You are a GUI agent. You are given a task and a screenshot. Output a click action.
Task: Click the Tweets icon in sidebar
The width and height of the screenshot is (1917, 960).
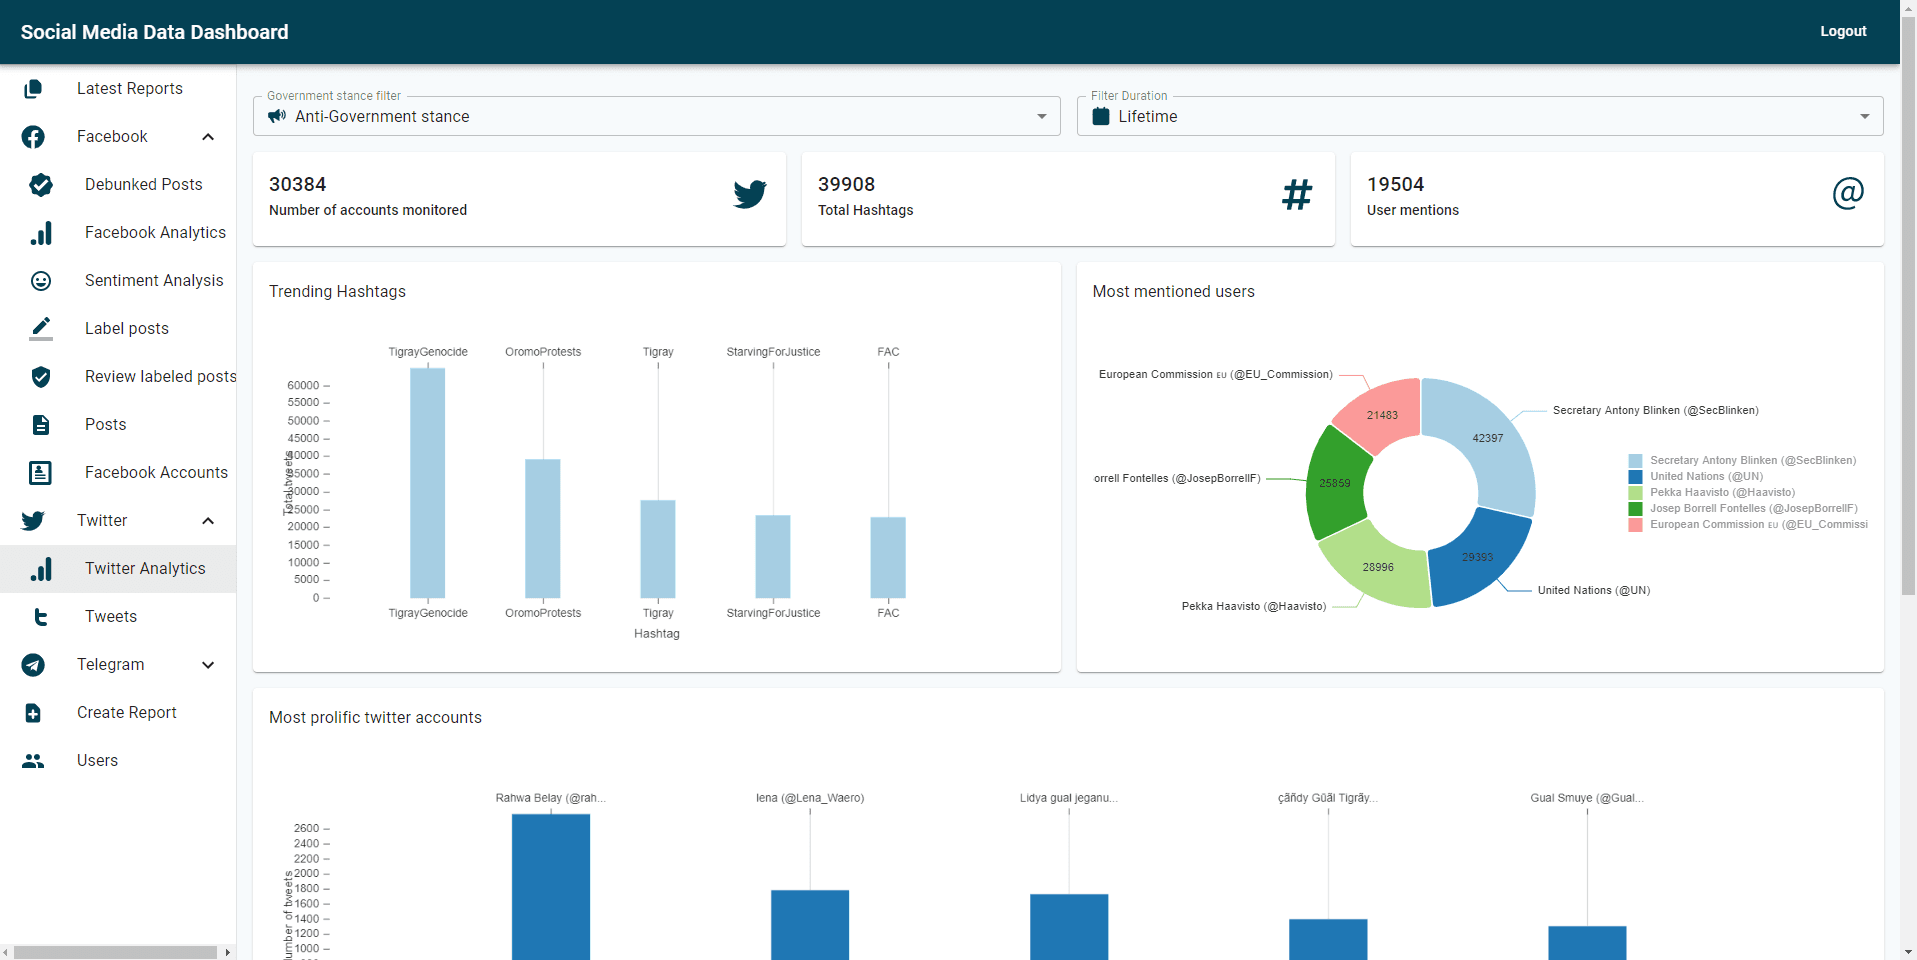click(x=41, y=617)
